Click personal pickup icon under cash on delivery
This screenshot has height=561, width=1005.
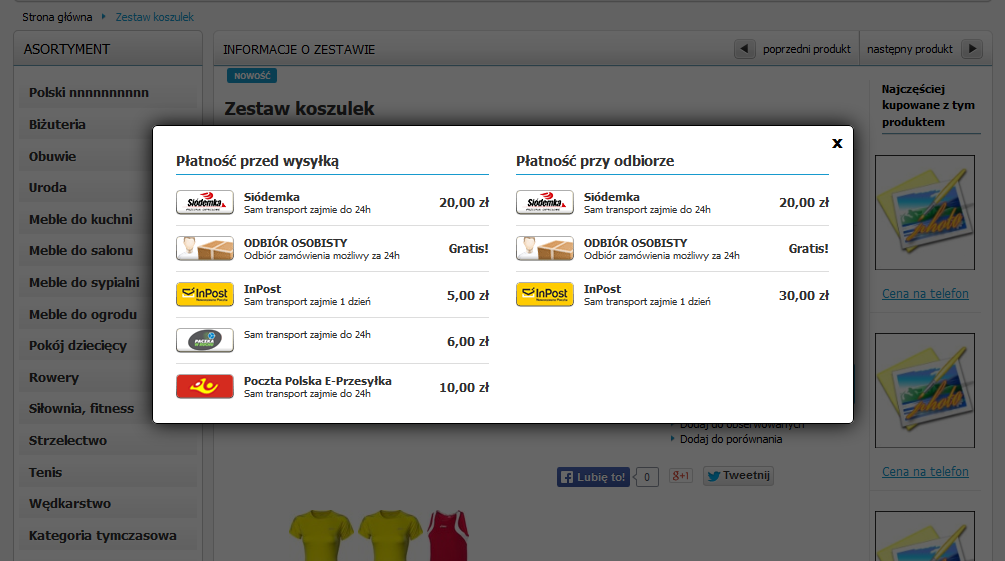tap(545, 248)
